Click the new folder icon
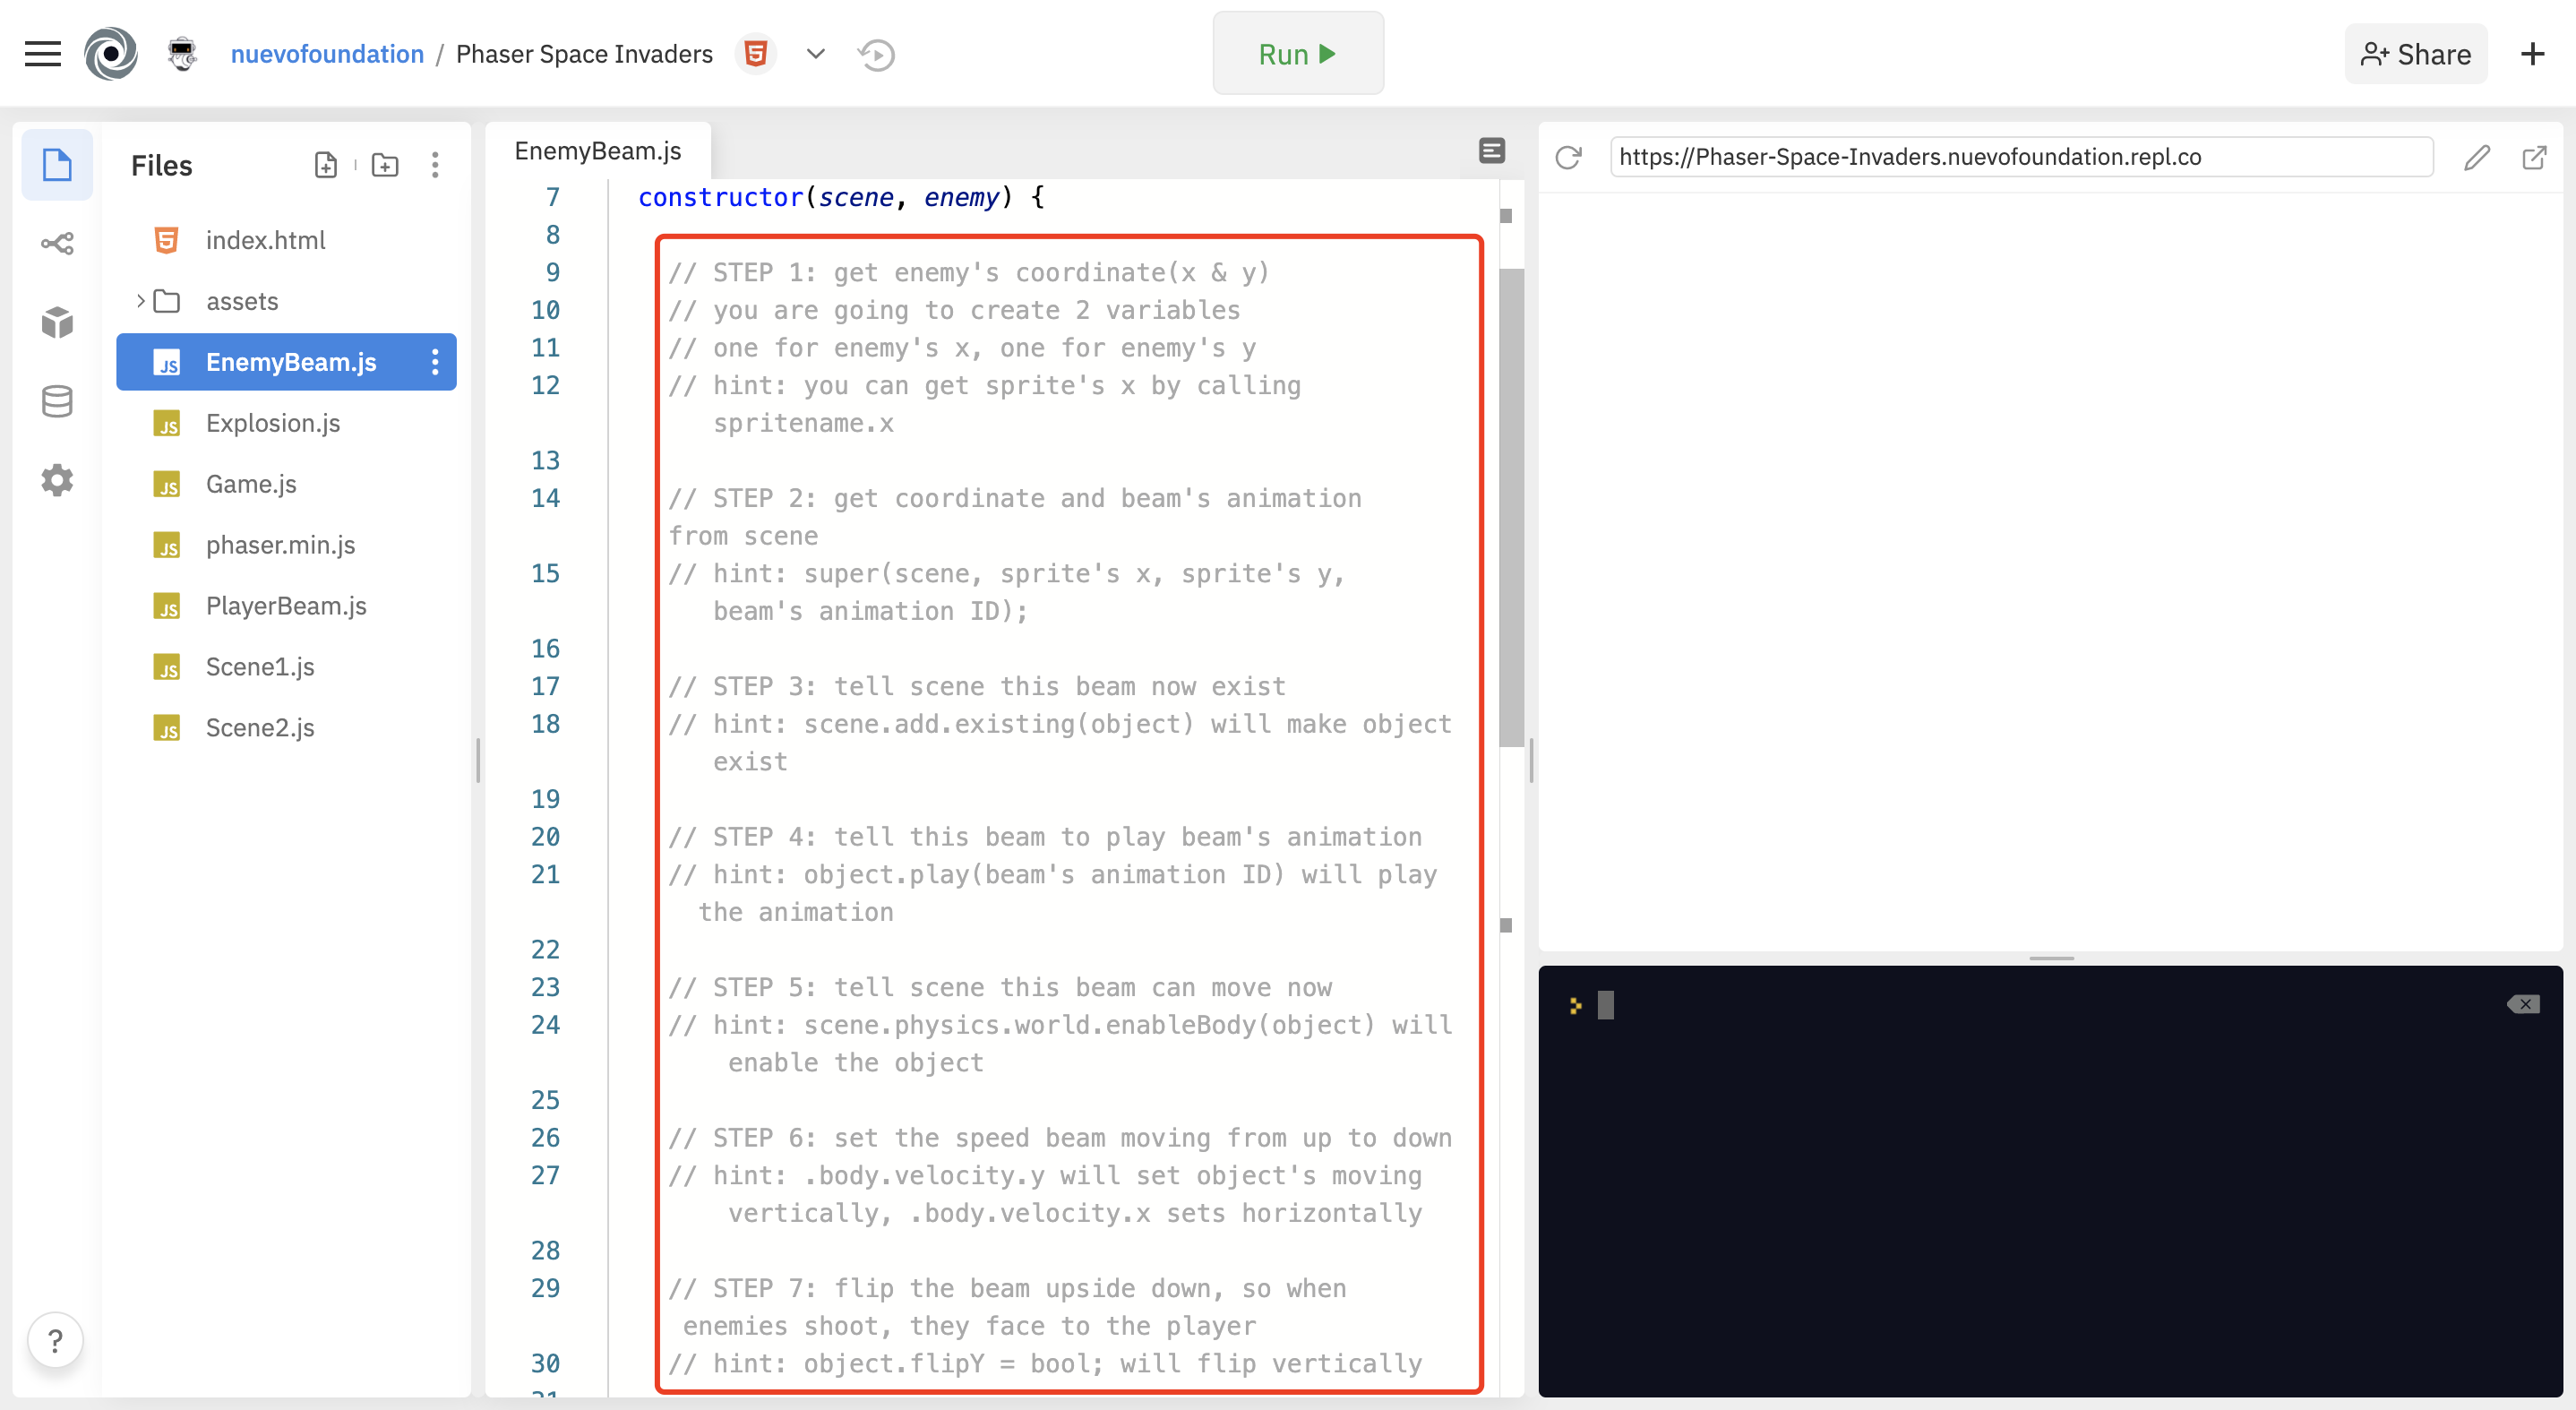The width and height of the screenshot is (2576, 1410). (x=385, y=165)
